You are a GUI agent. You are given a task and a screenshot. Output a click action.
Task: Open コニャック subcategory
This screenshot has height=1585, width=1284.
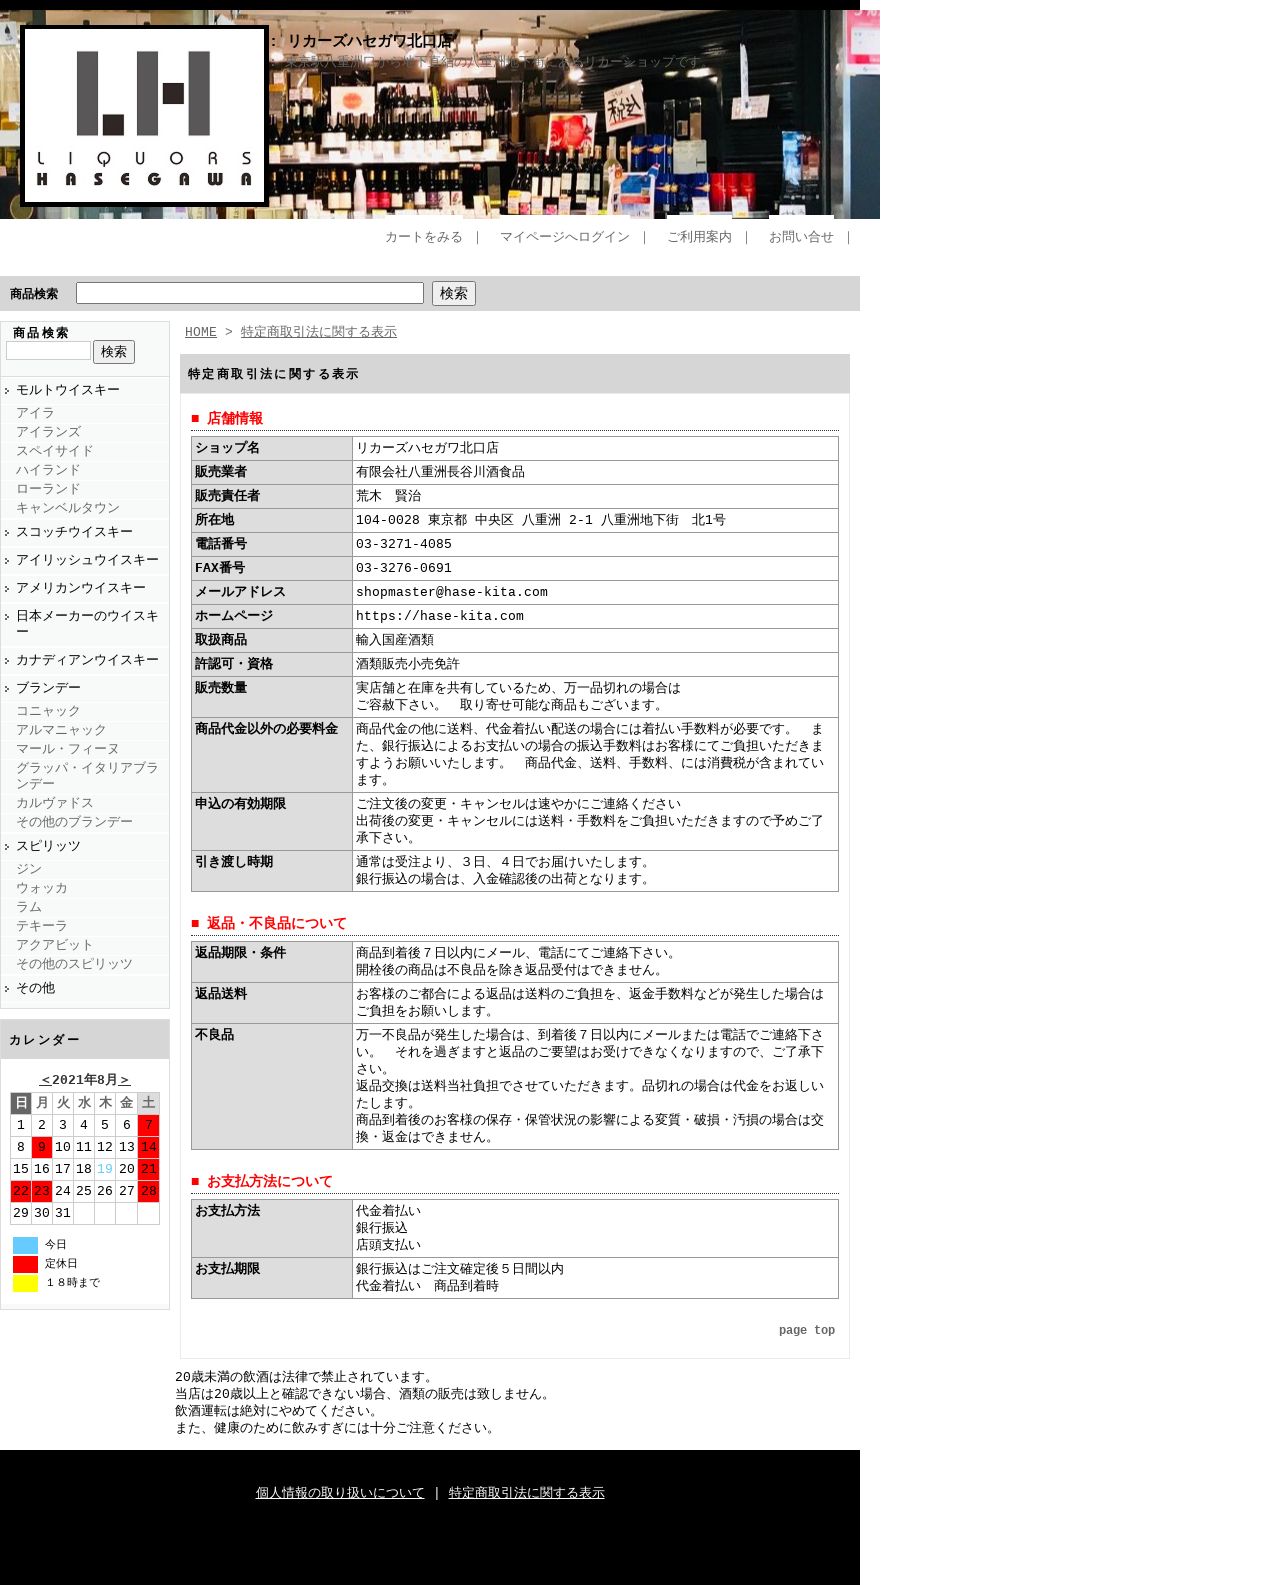(48, 711)
